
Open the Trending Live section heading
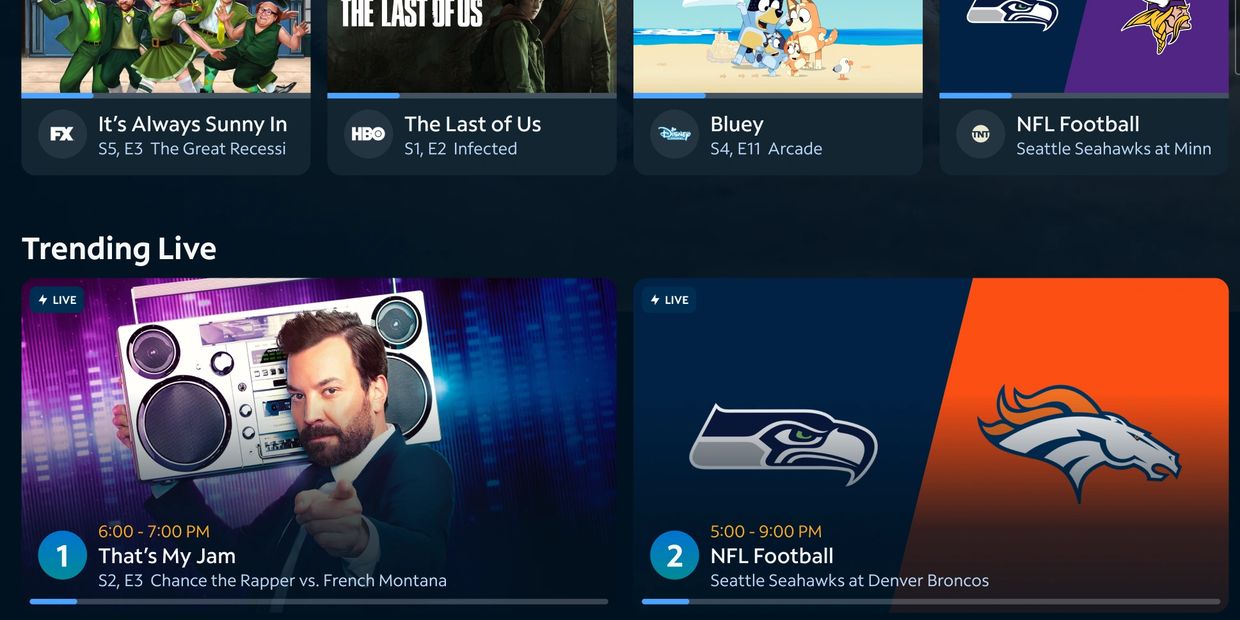(x=119, y=248)
